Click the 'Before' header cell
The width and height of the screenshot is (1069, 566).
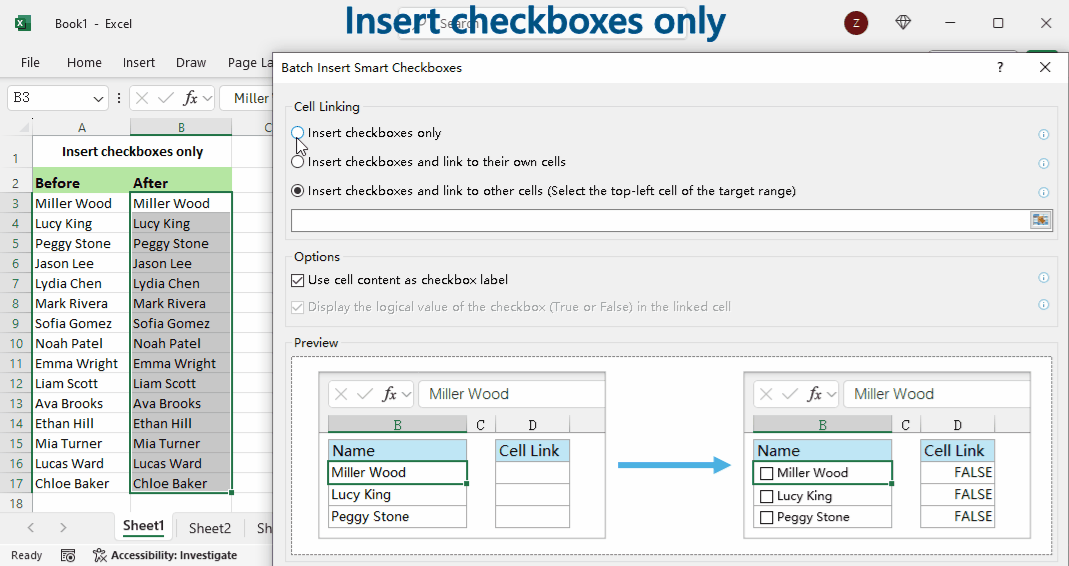[x=81, y=182]
